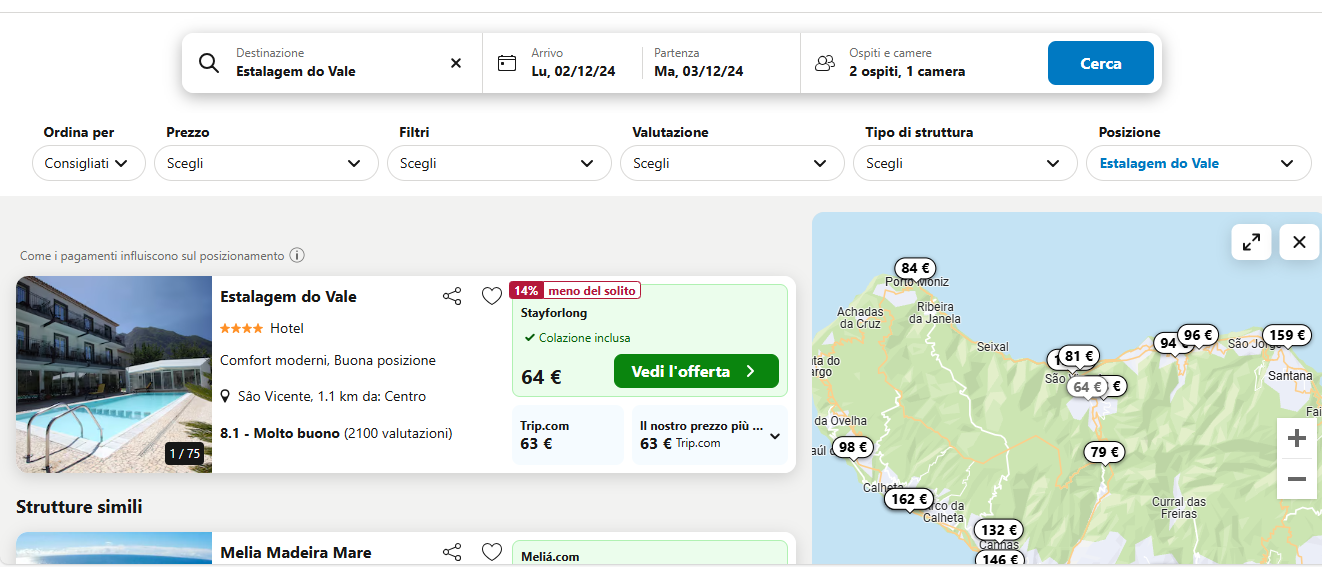Viewport: 1322px width, 567px height.
Task: Open the Ordina per Consigliati dropdown
Action: pos(89,163)
